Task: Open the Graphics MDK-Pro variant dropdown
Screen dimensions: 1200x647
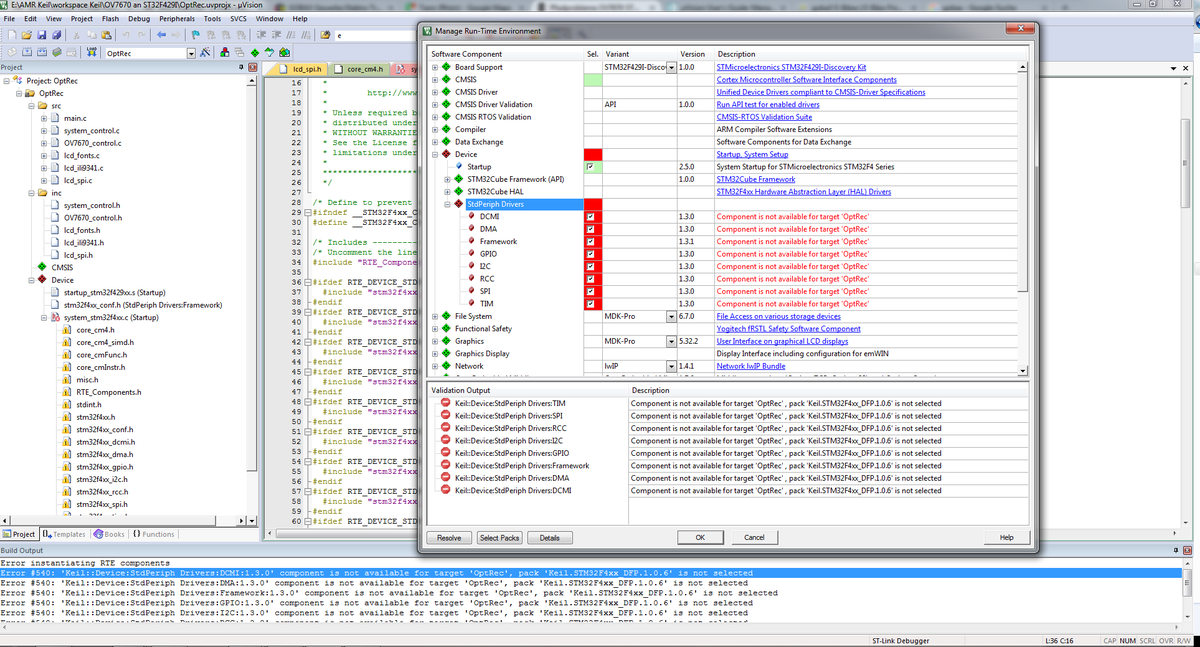Action: [671, 341]
